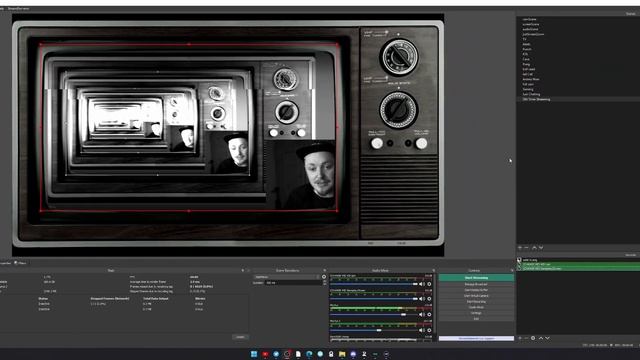Image resolution: width=640 pixels, height=360 pixels.
Task: Select the highlighted bottom scene in list
Action: pyautogui.click(x=578, y=99)
